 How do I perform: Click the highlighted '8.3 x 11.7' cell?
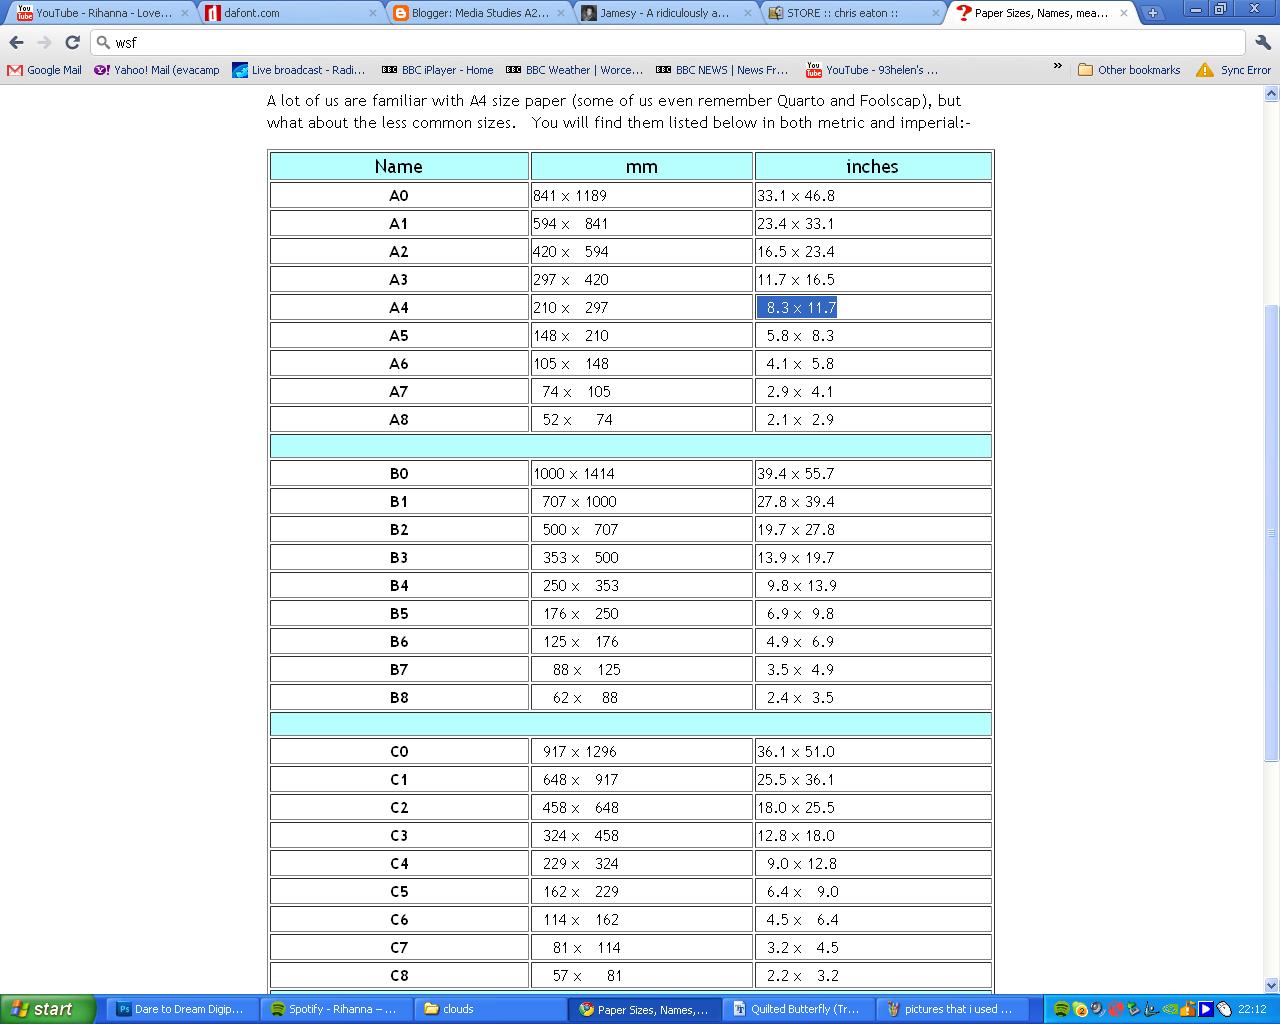coord(873,307)
